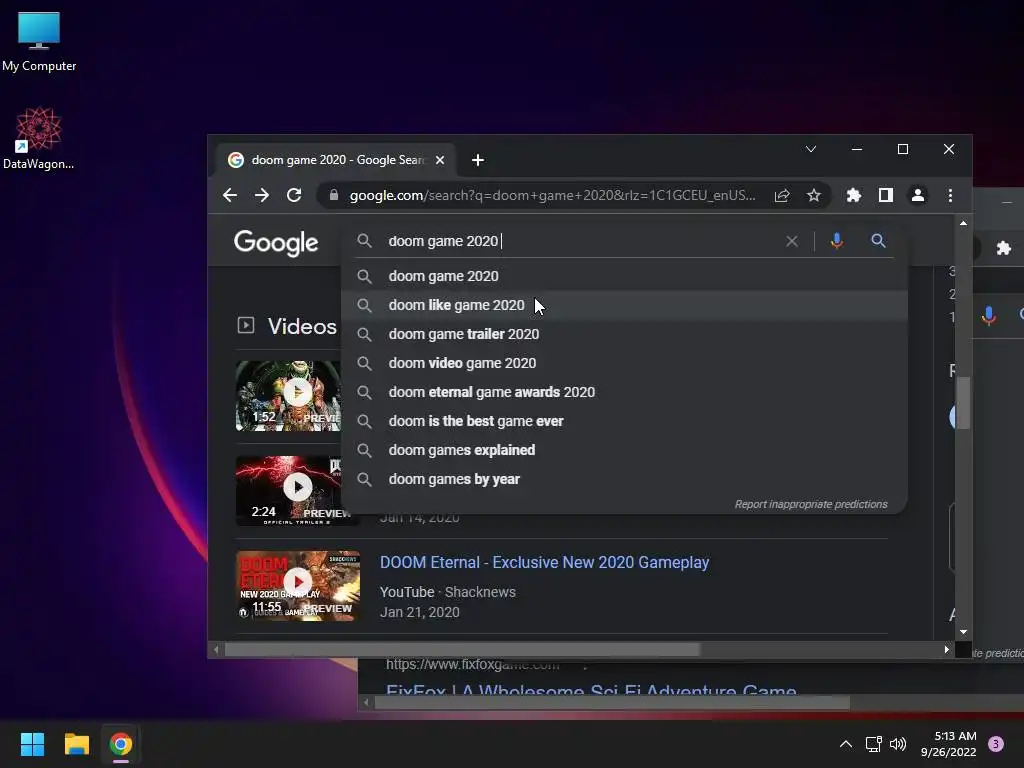Open Windows Start menu

(32, 744)
